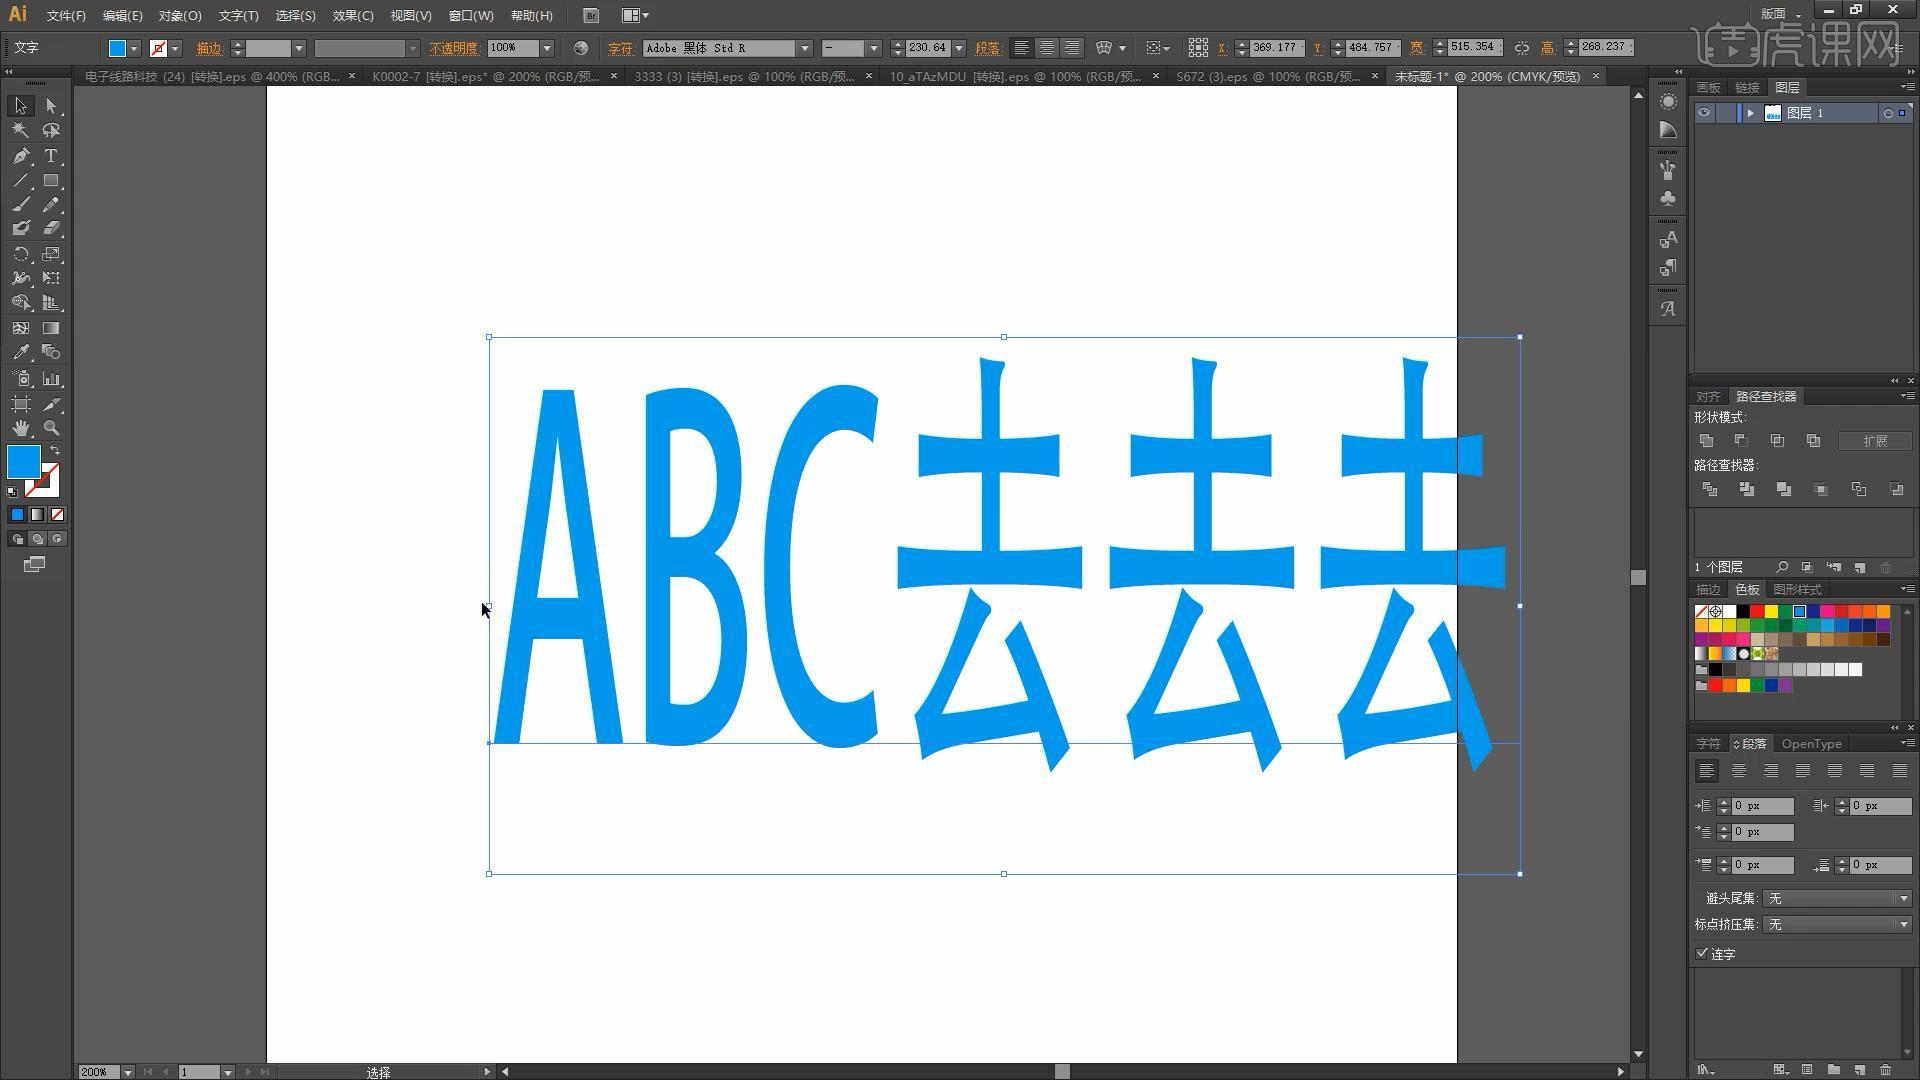Click the 描边 stroke label in control bar
Viewport: 1920px width, 1080px height.
pos(209,48)
